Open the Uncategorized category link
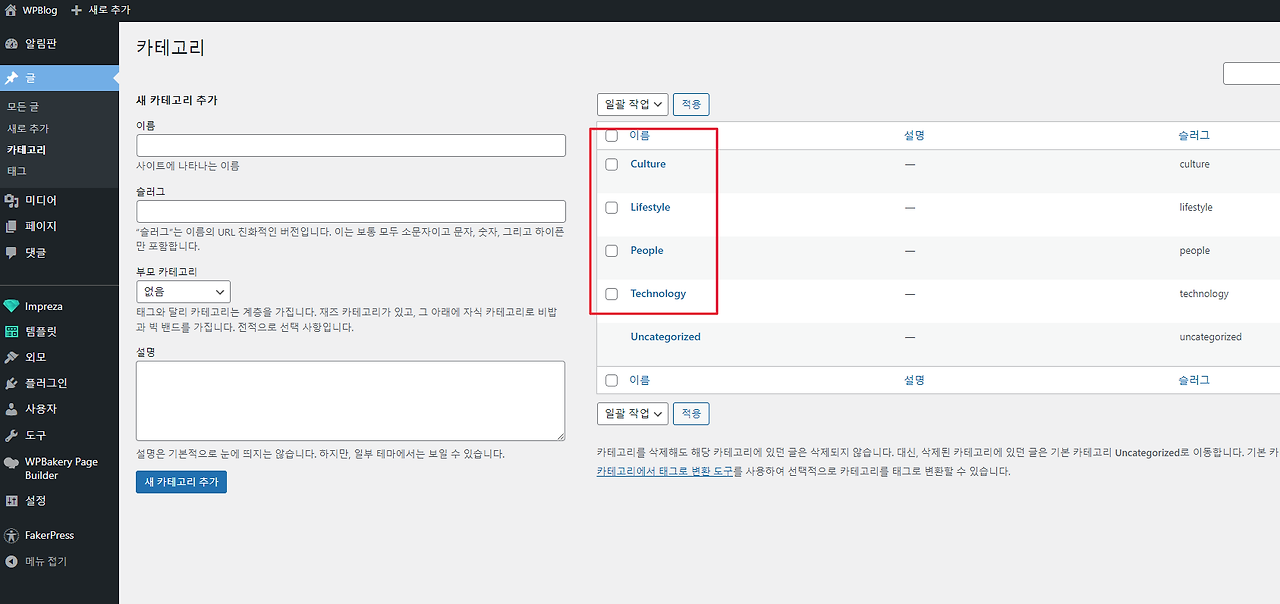This screenshot has height=604, width=1280. click(x=665, y=337)
